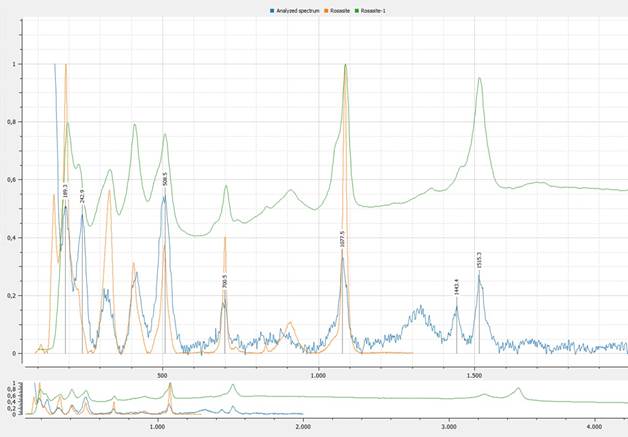Click the 0,6 y-axis label on main chart
The width and height of the screenshot is (628, 437).
10,180
